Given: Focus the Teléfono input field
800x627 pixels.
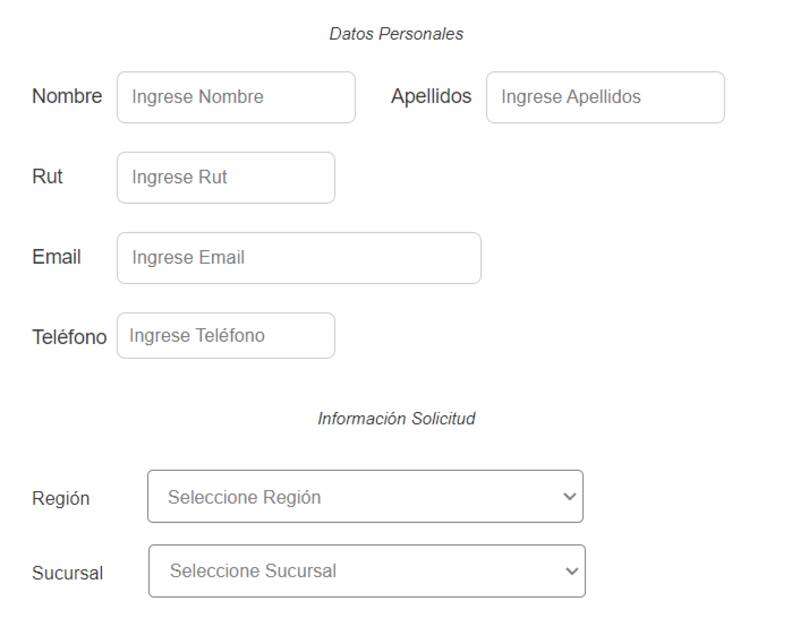Looking at the screenshot, I should coord(225,336).
